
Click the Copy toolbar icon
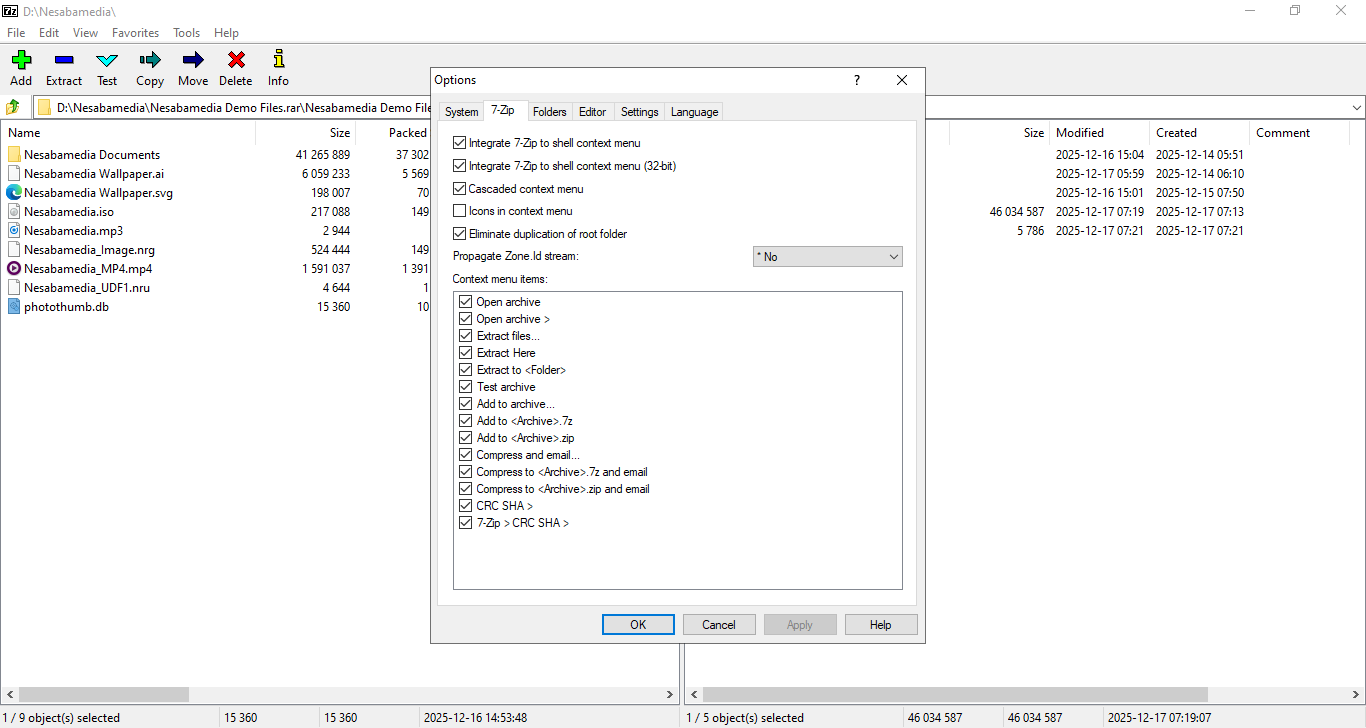pyautogui.click(x=150, y=60)
